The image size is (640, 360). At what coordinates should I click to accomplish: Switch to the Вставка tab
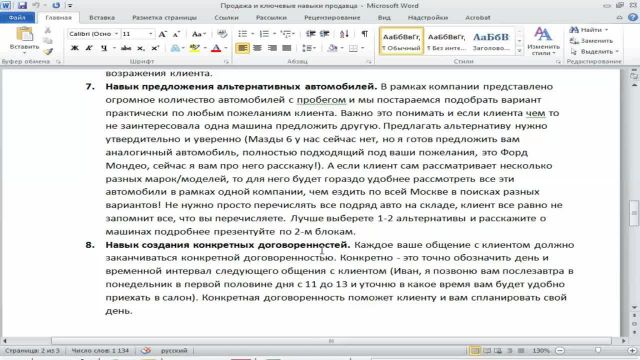point(102,18)
